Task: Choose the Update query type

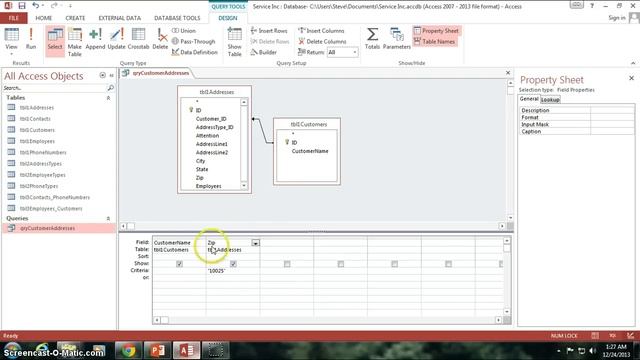Action: click(116, 38)
